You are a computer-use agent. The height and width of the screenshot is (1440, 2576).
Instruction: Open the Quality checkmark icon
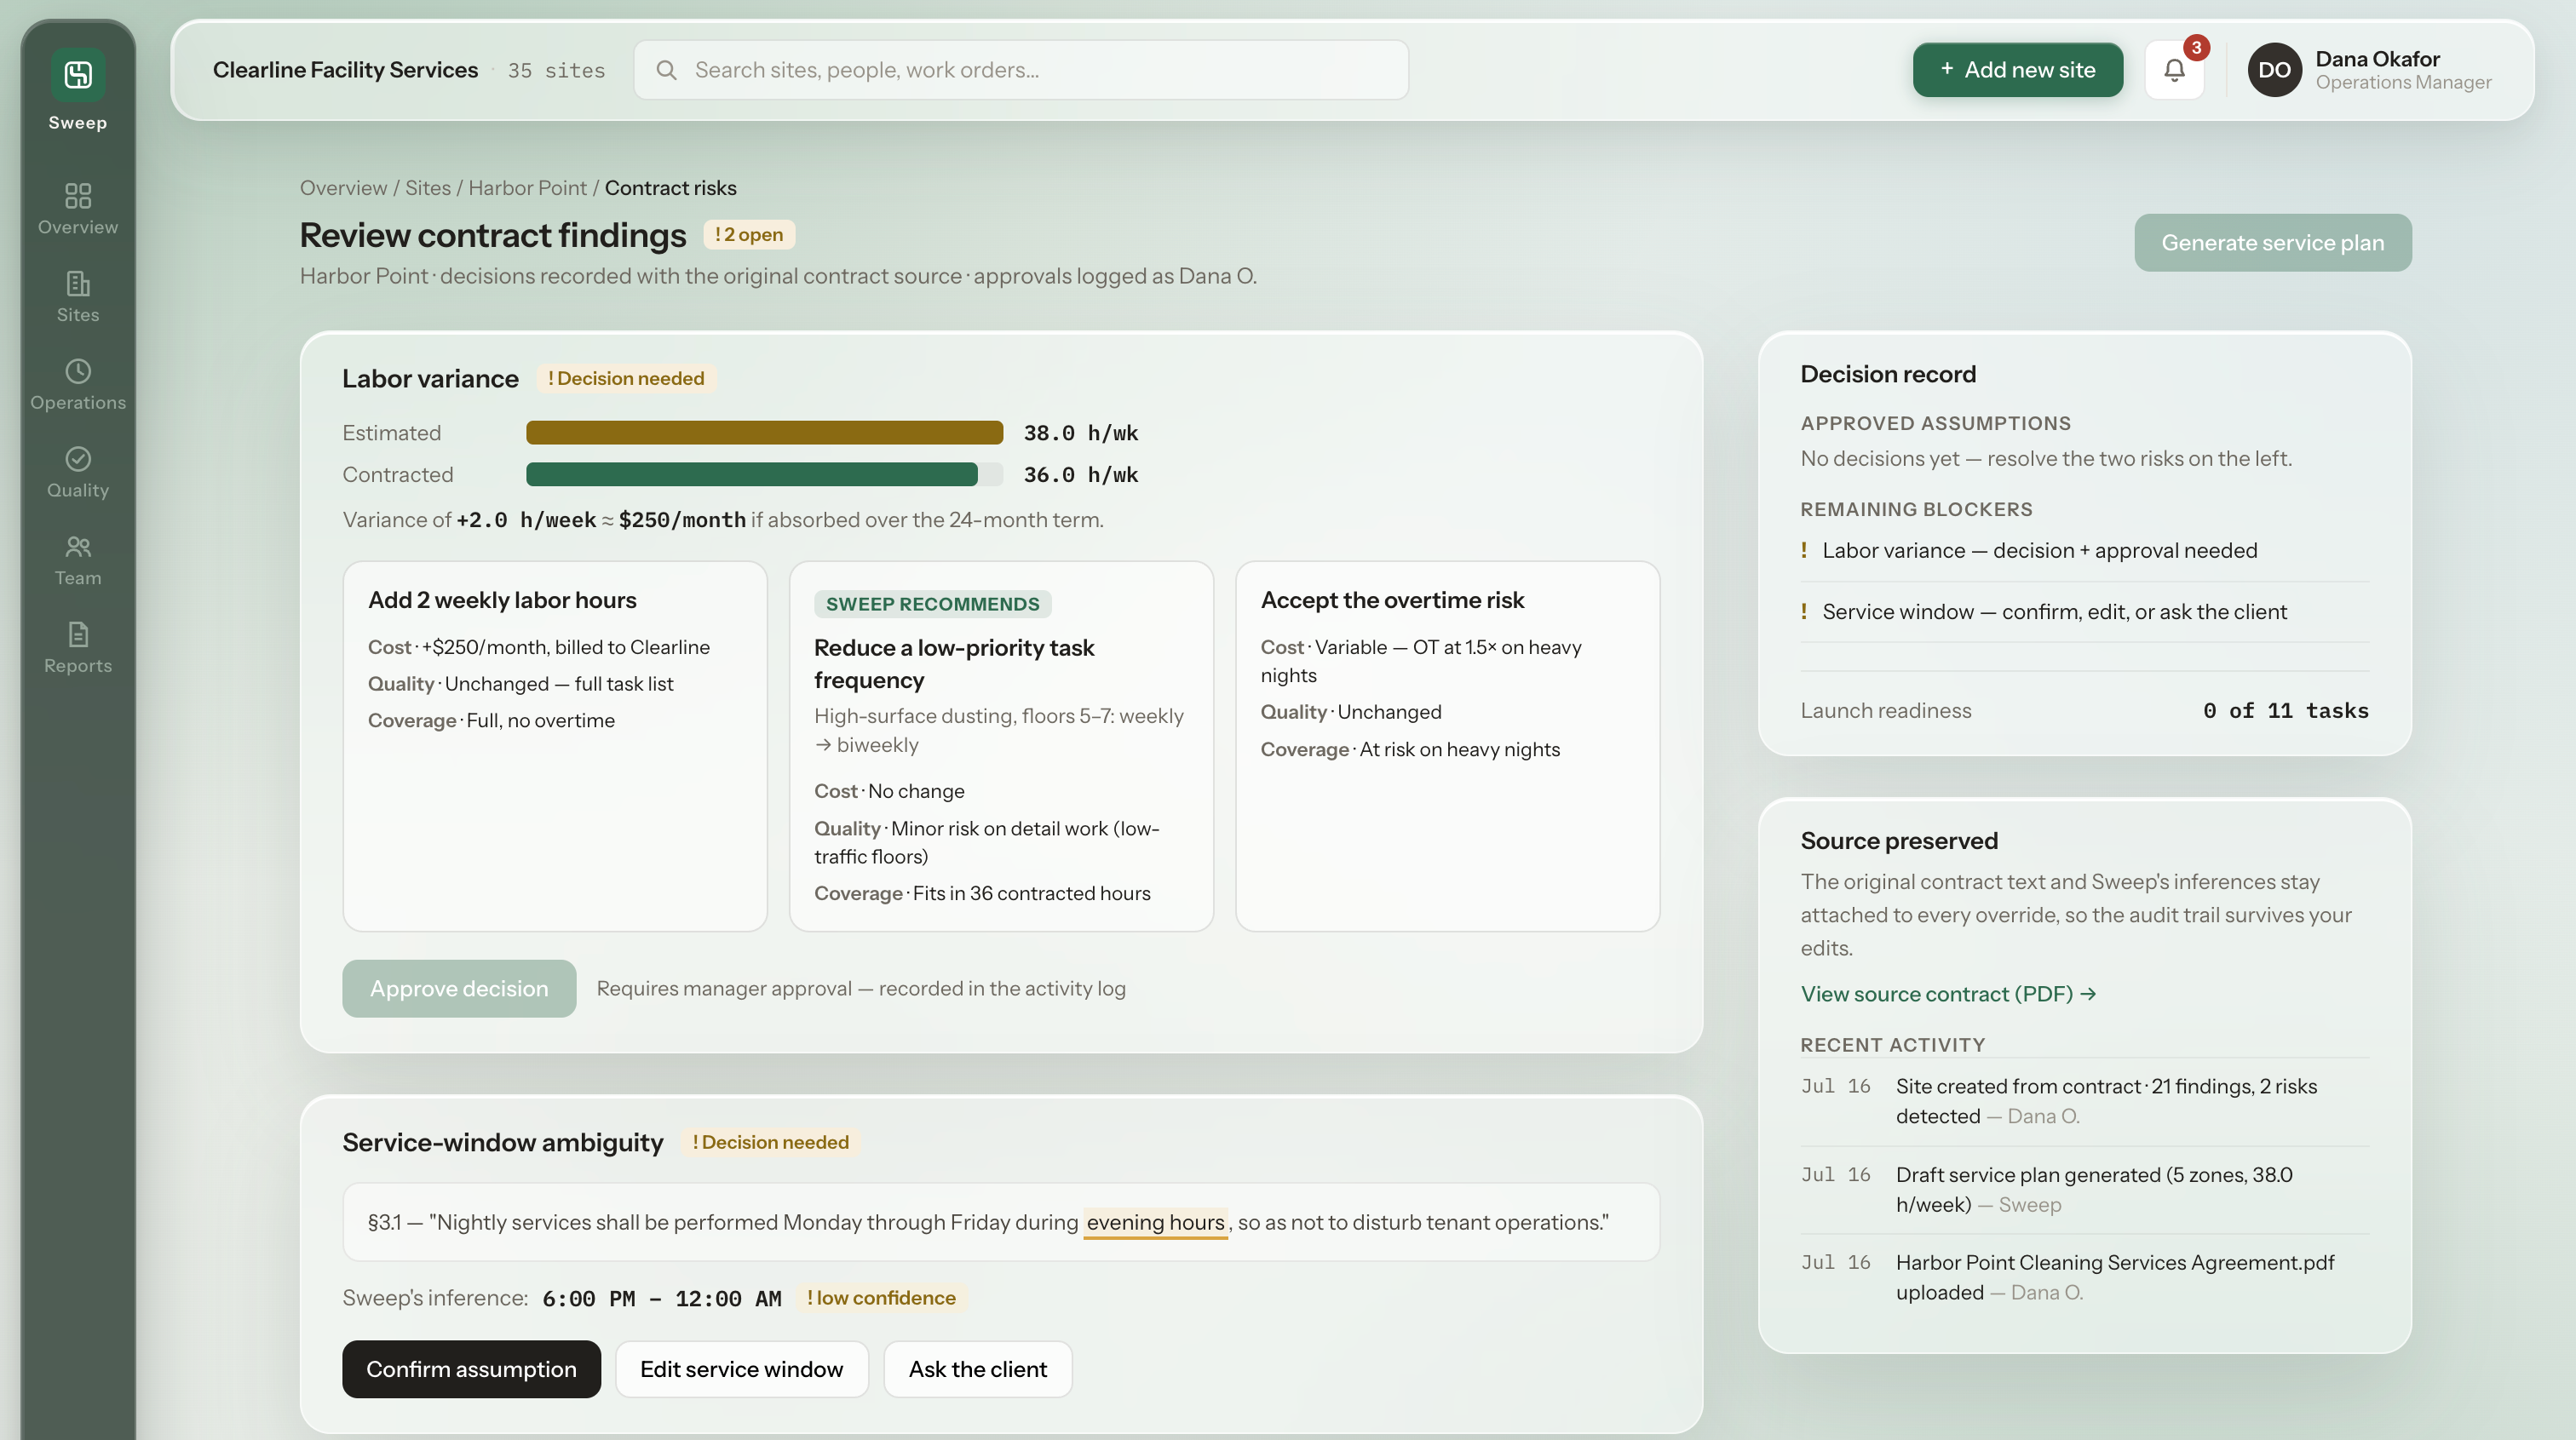pyautogui.click(x=78, y=458)
